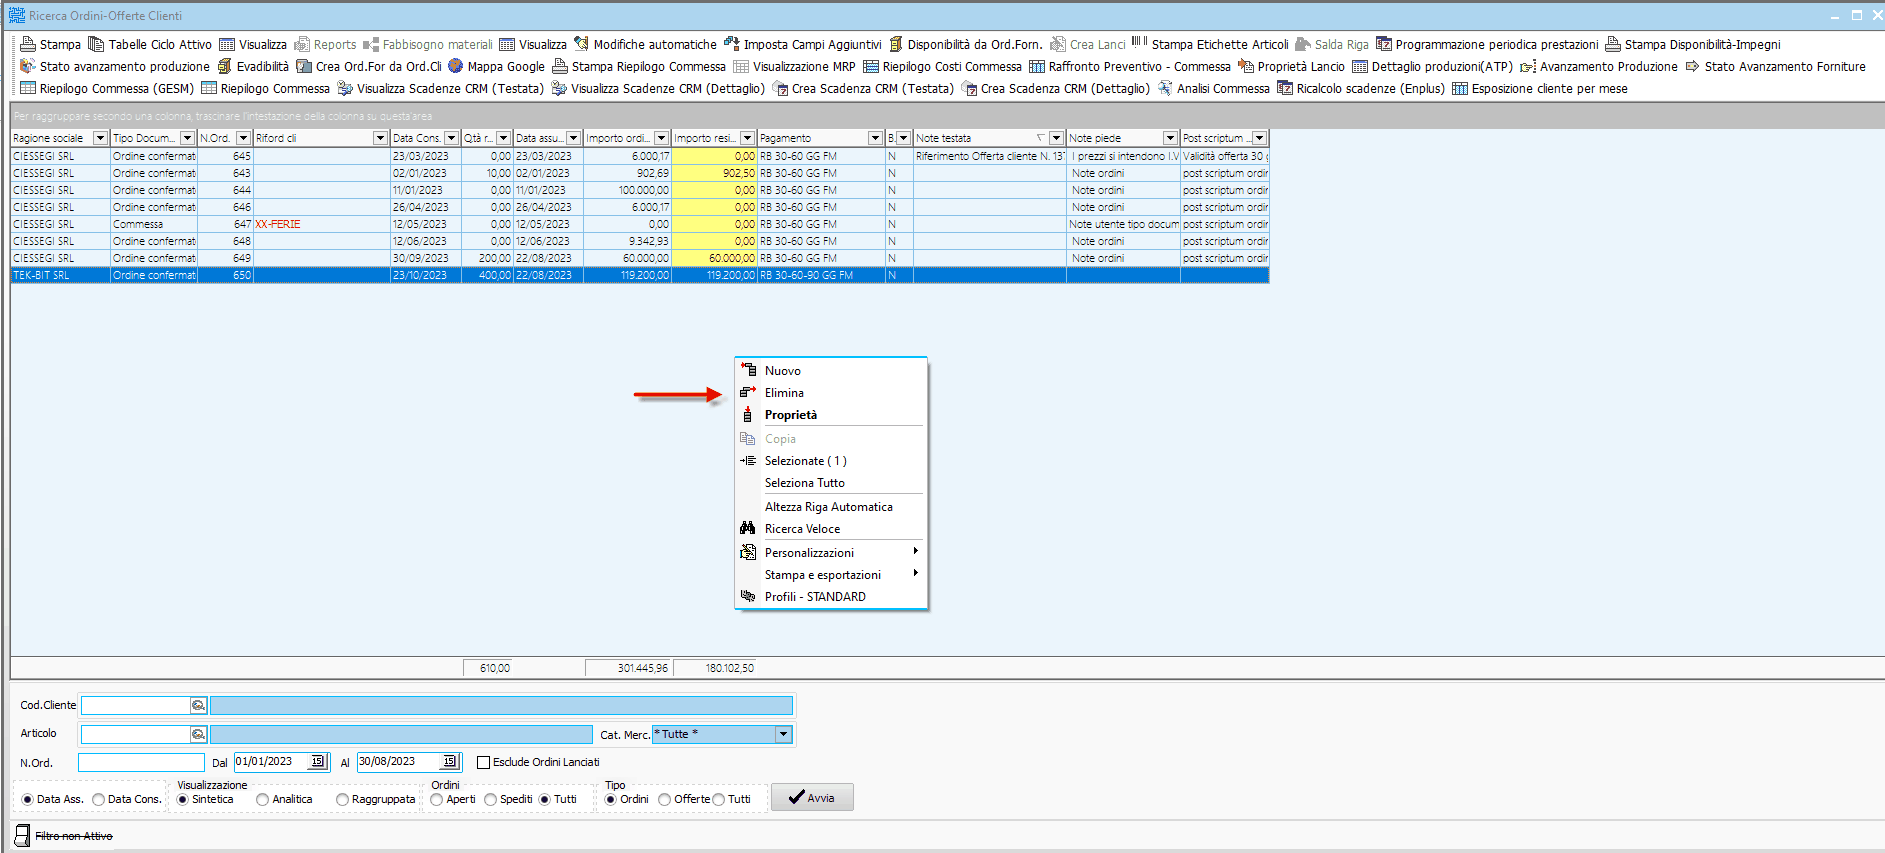
Task: Click Disponibilità da Ord.Forn. icon
Action: (896, 44)
